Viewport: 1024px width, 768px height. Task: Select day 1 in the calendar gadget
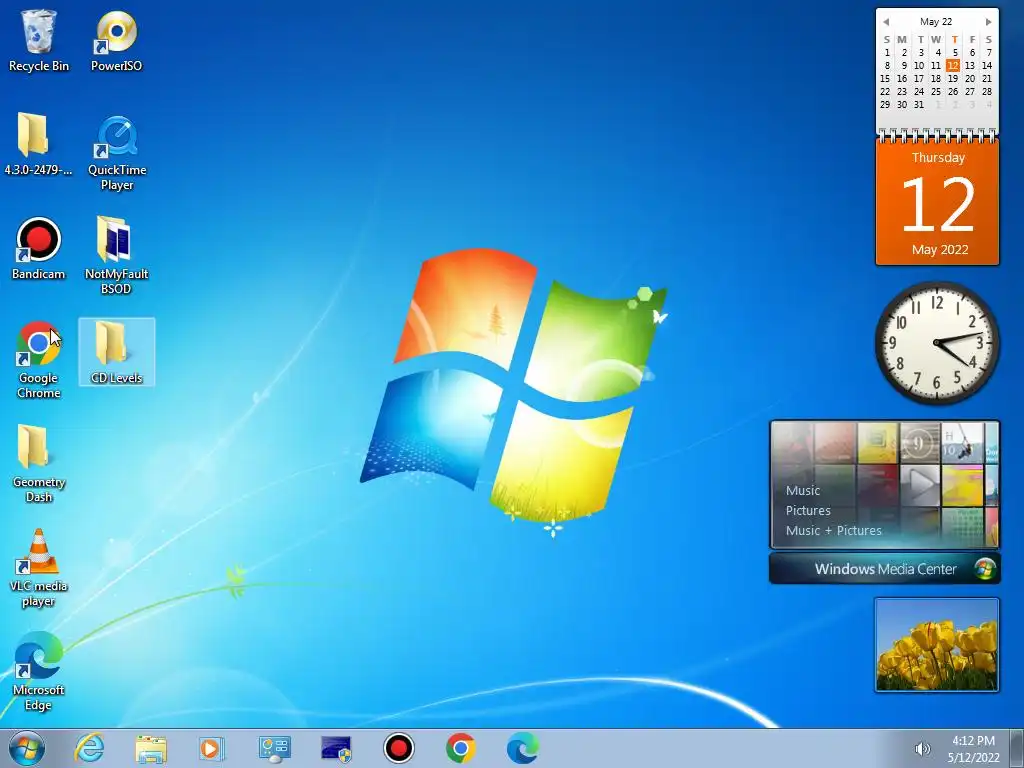click(x=887, y=52)
